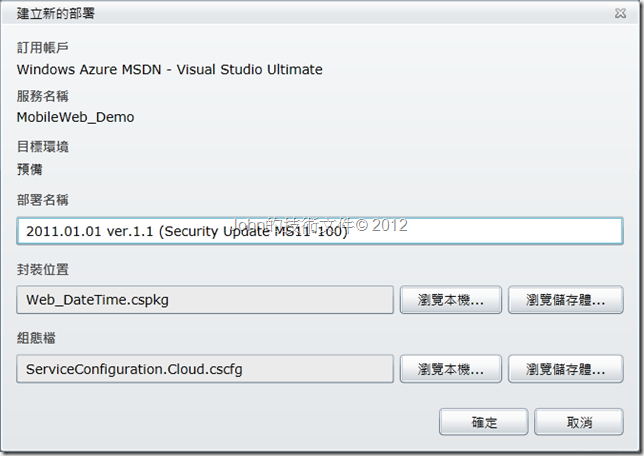Image resolution: width=644 pixels, height=456 pixels.
Task: Click the 封裝位置 package location label
Action: click(x=43, y=269)
